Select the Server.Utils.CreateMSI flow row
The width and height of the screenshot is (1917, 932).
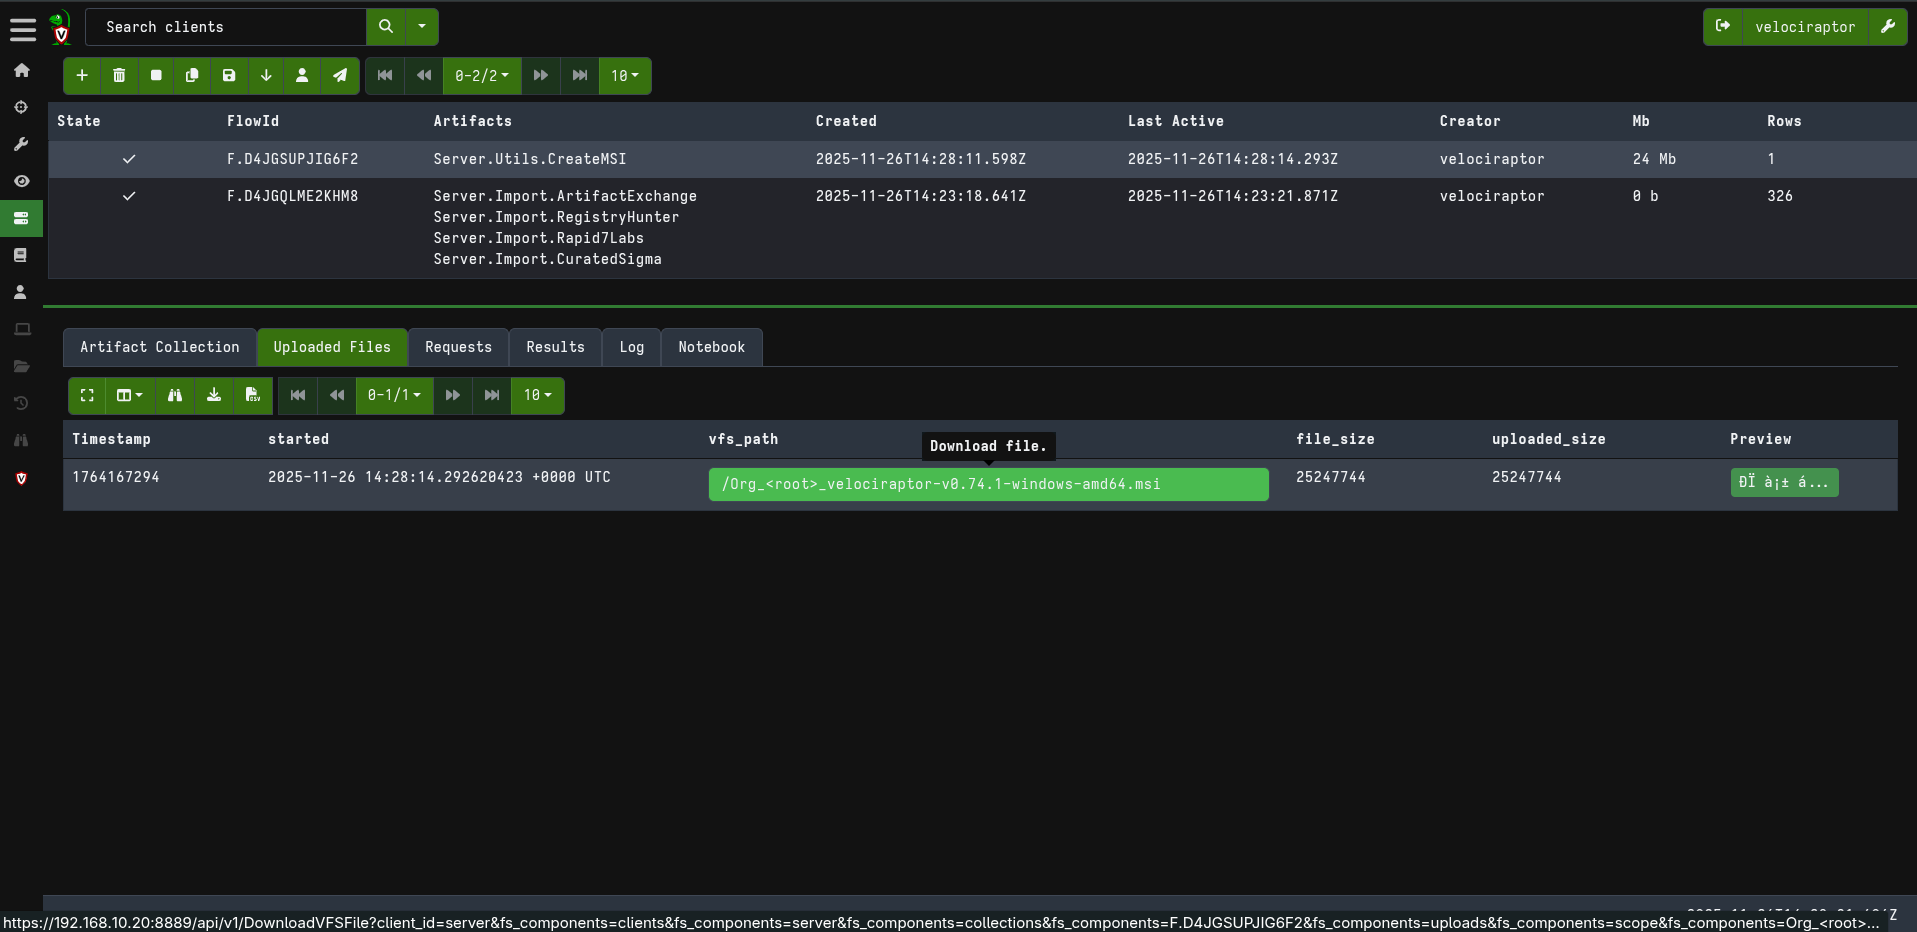(529, 159)
